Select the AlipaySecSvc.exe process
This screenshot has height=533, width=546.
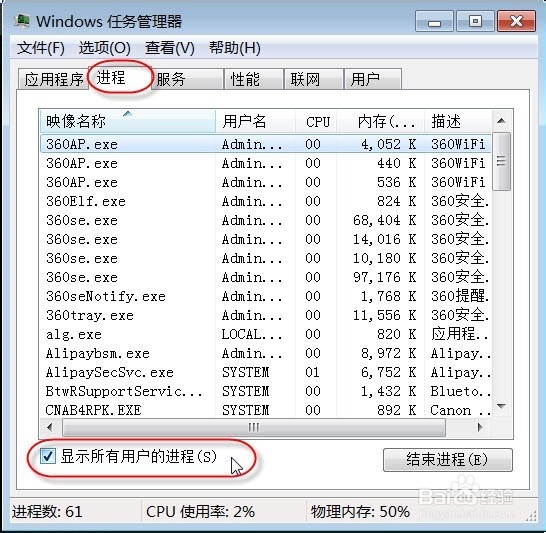coord(266,372)
